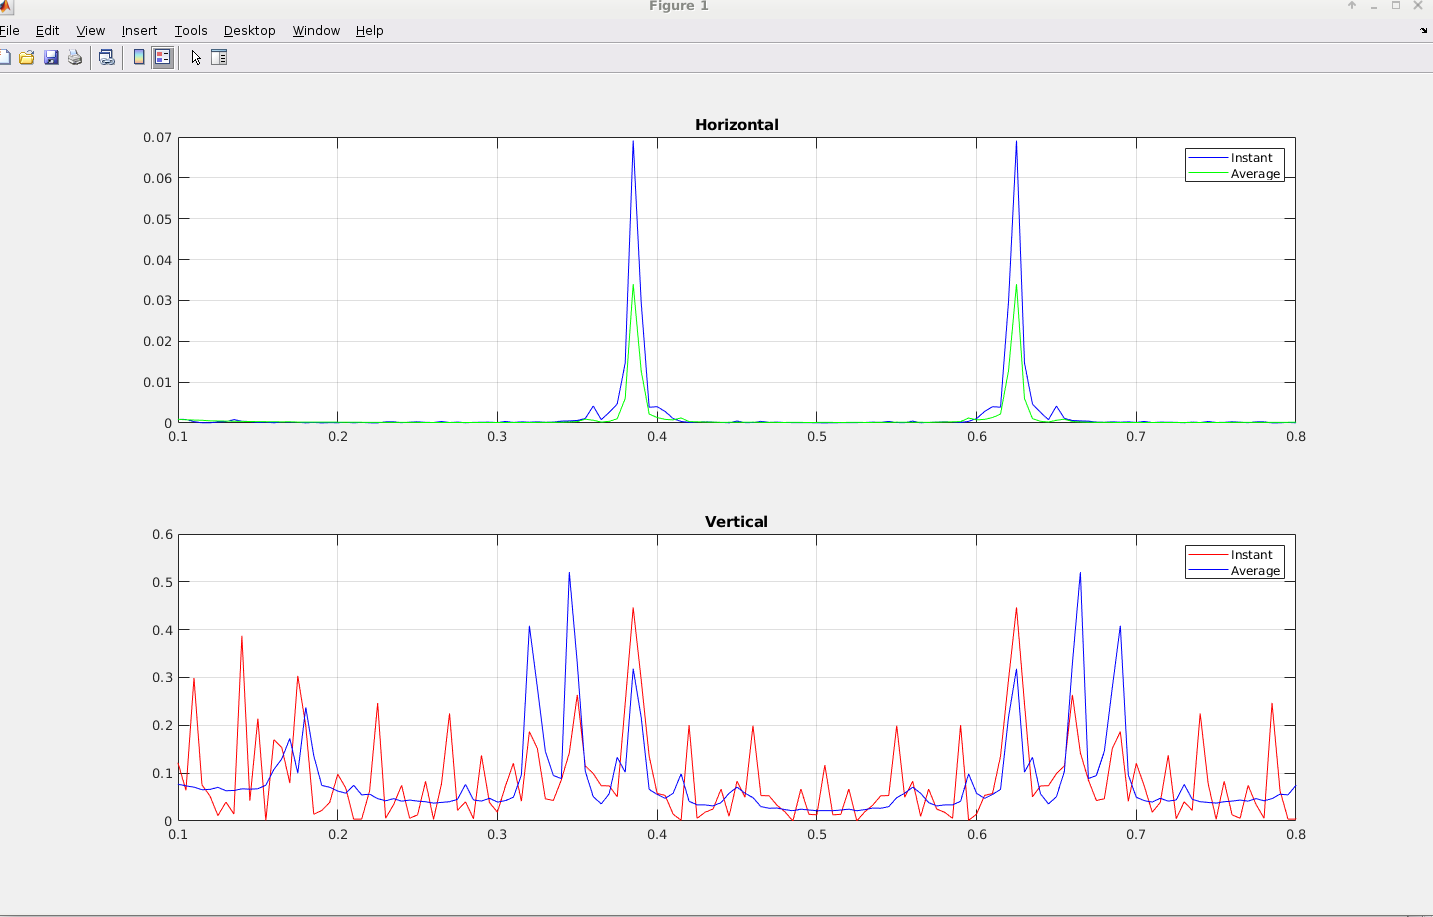Expand the Desktop menu

click(x=249, y=31)
